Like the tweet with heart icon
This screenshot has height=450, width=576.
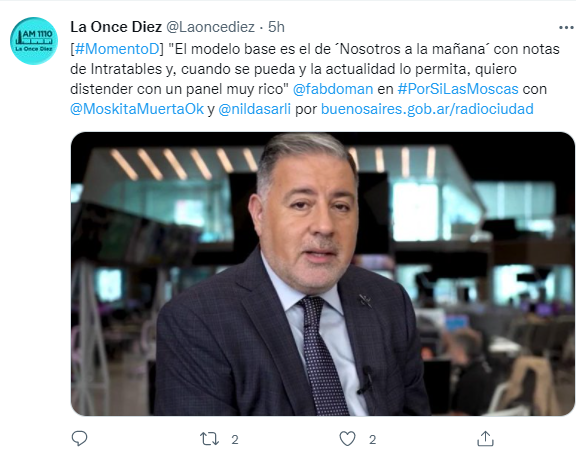(x=347, y=439)
